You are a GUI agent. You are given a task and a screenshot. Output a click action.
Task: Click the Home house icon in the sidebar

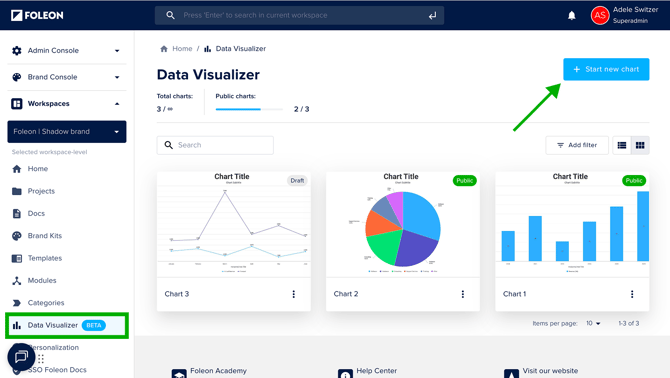pyautogui.click(x=17, y=169)
